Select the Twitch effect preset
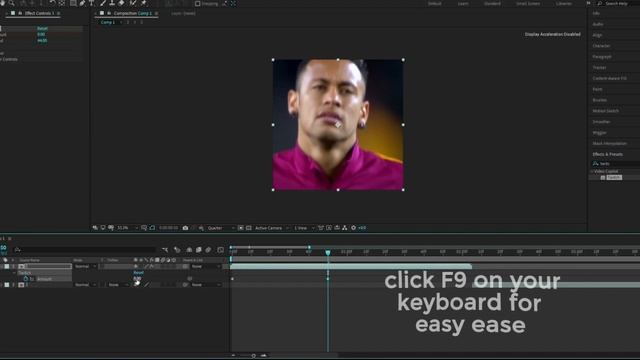The image size is (640, 360). [x=614, y=178]
